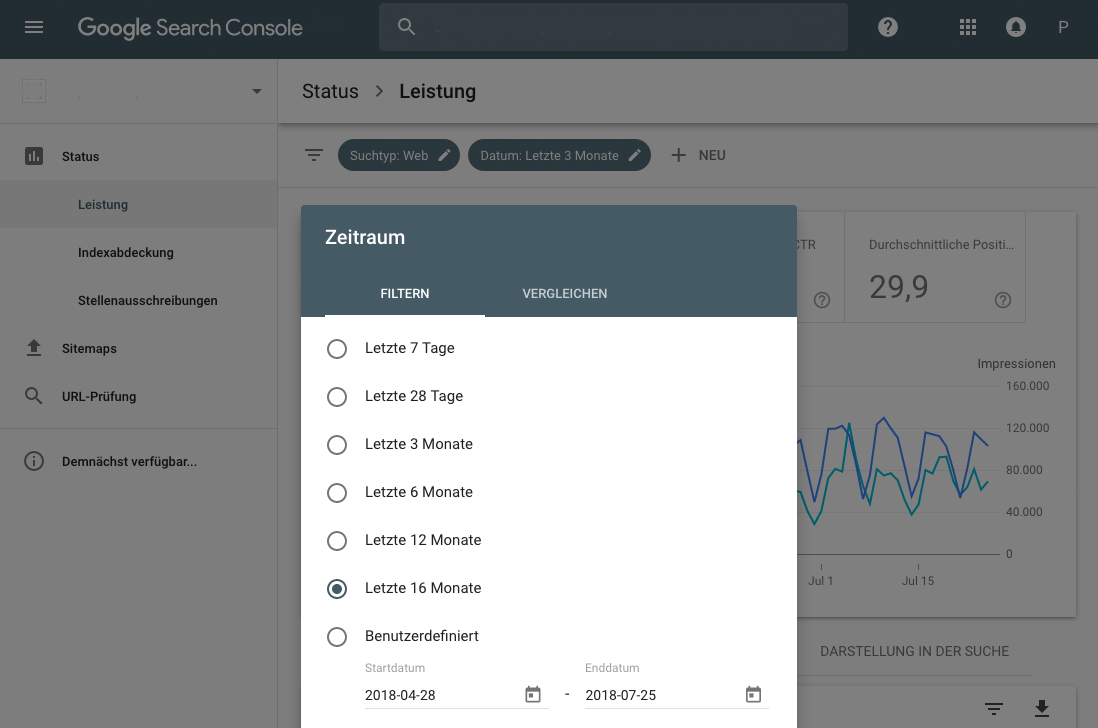1098x728 pixels.
Task: Click the Google Search Console logo
Action: point(190,27)
